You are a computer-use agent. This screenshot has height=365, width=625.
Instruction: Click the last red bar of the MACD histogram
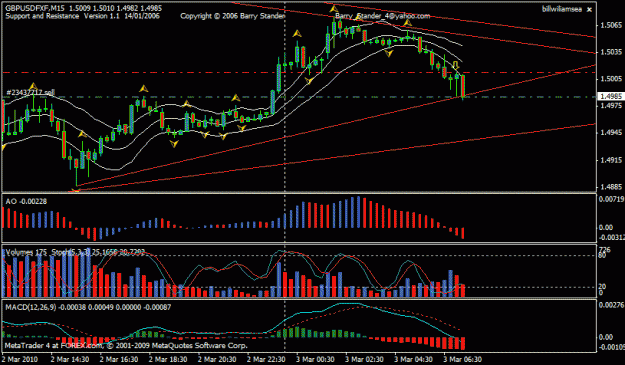point(463,343)
